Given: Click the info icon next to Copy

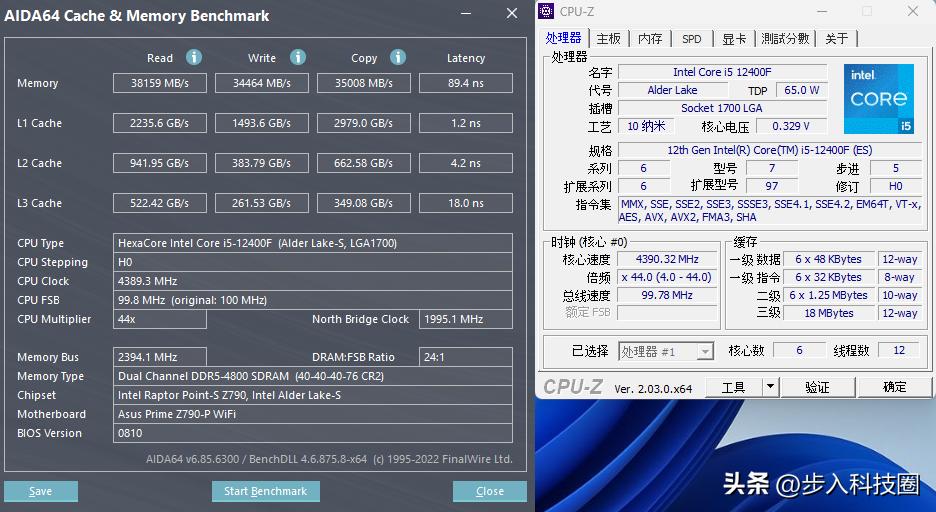Looking at the screenshot, I should (x=398, y=57).
